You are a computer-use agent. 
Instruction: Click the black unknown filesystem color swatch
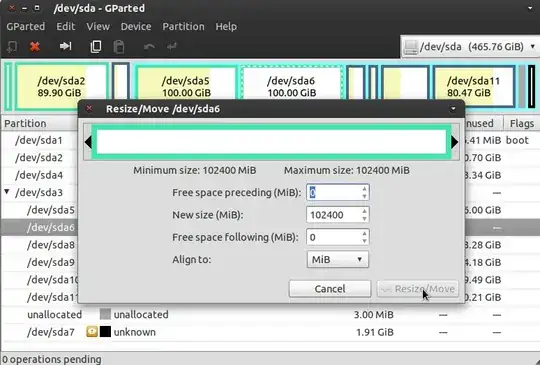[105, 332]
